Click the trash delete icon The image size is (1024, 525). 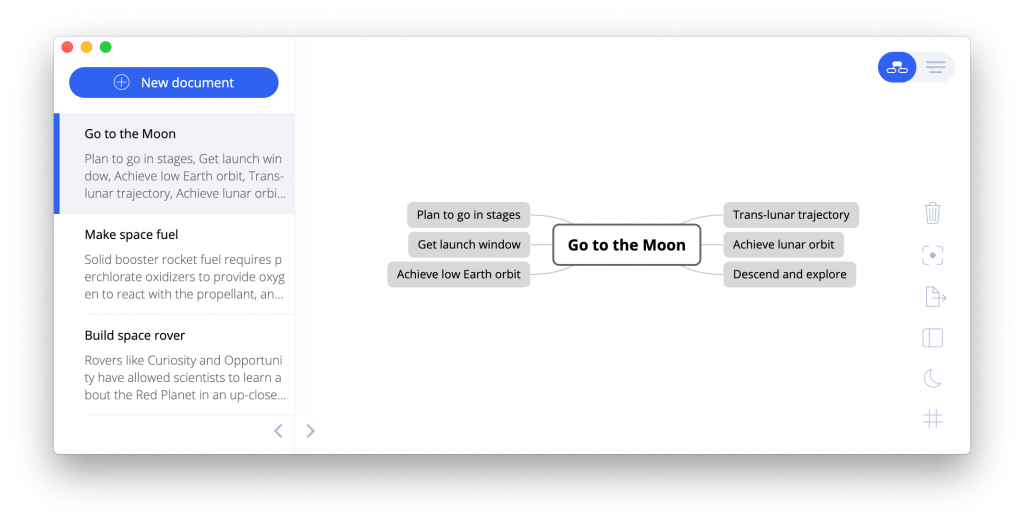tap(933, 213)
